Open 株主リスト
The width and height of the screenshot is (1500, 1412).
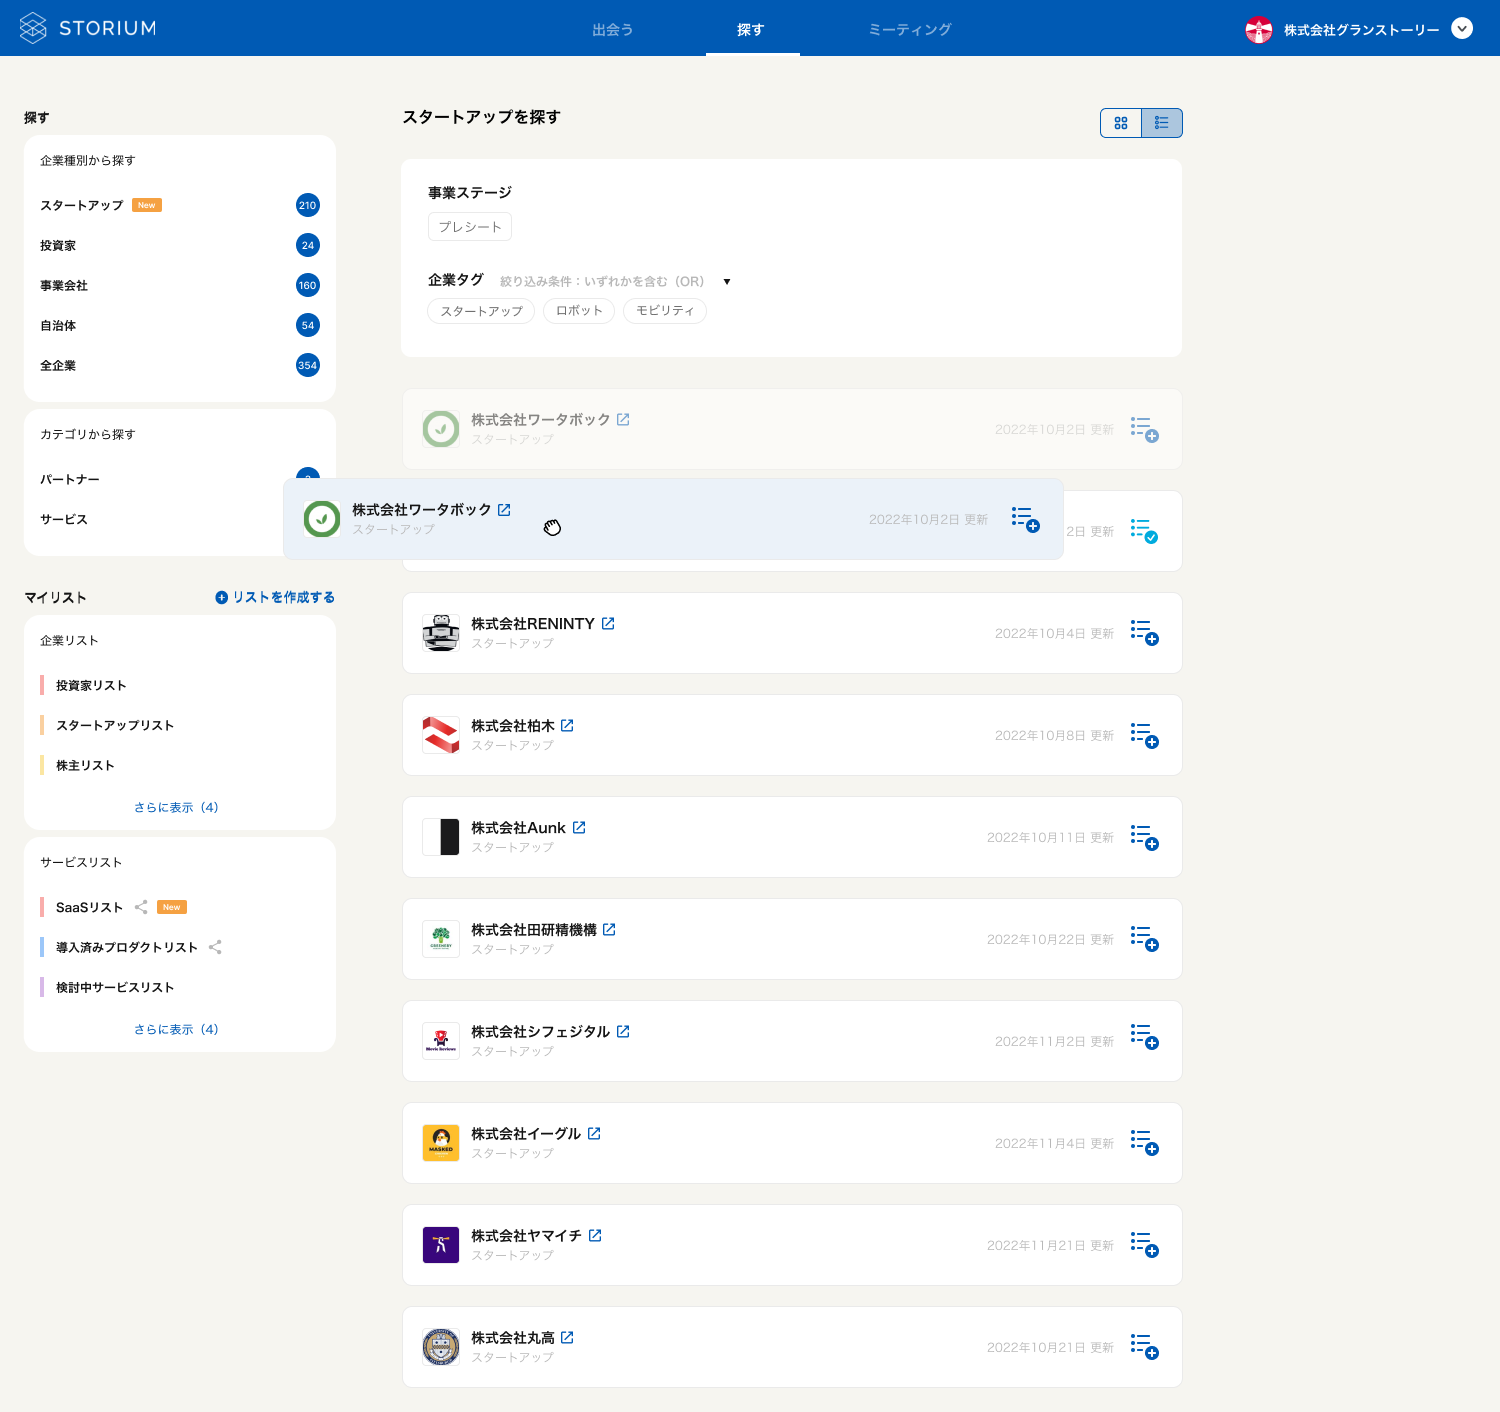(x=85, y=765)
